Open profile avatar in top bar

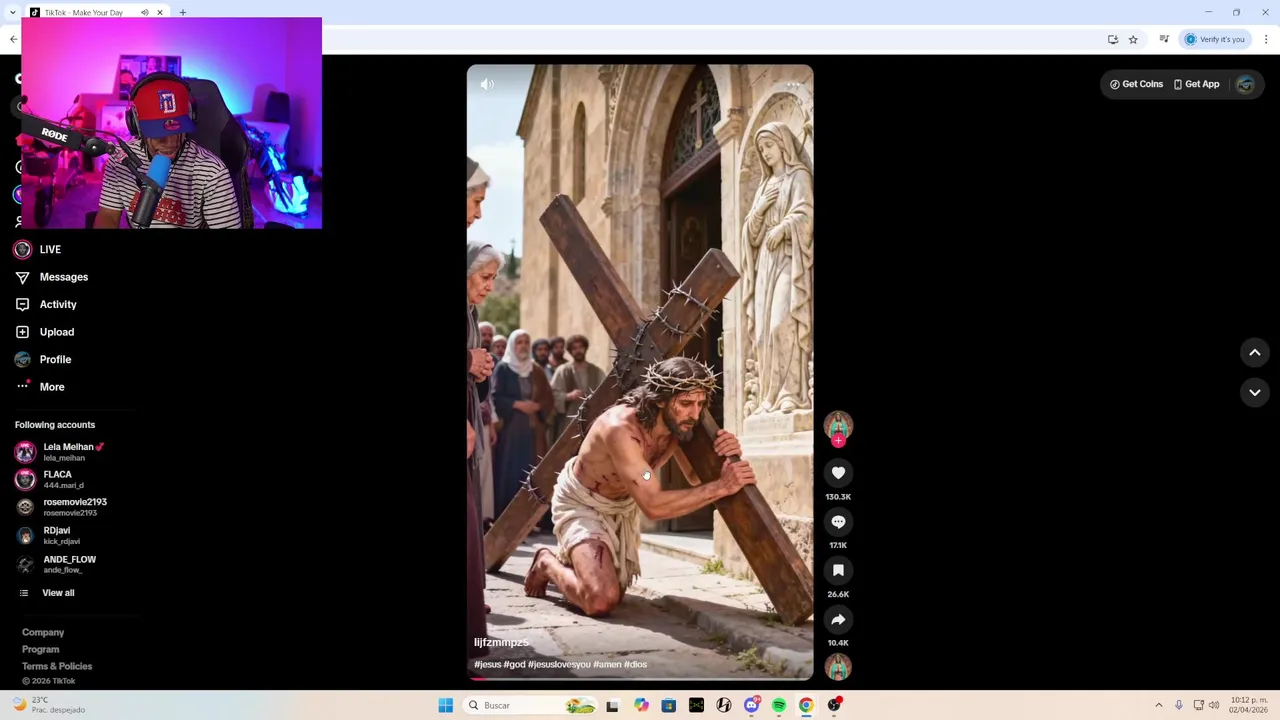(1245, 84)
